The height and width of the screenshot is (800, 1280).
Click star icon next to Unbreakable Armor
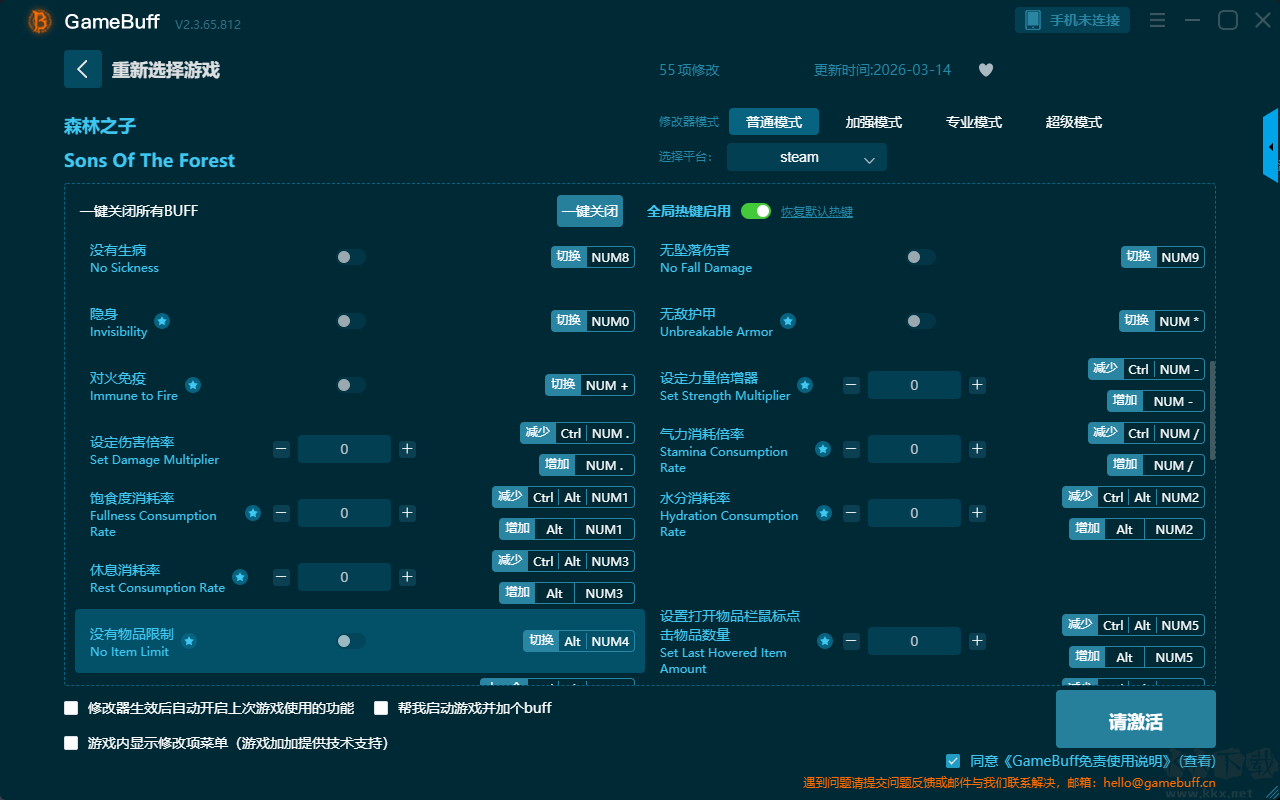pyautogui.click(x=788, y=321)
